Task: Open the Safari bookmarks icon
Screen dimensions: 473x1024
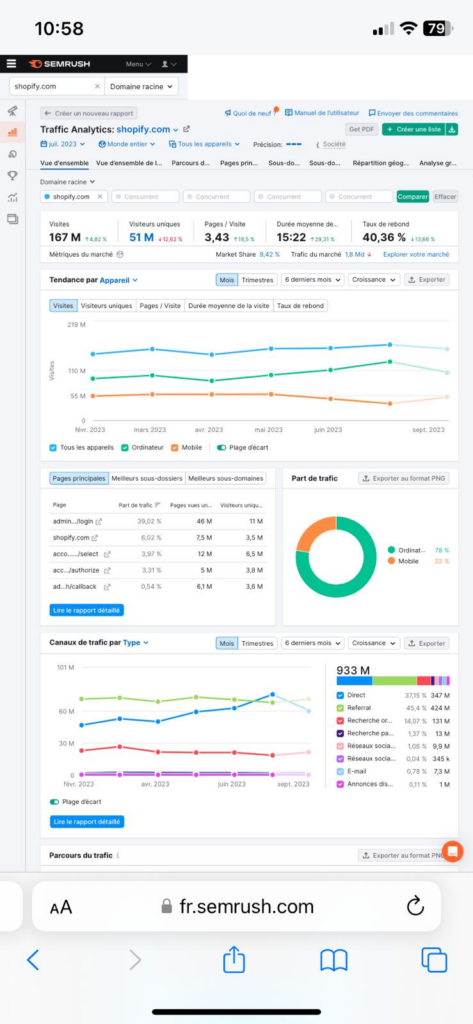Action: pyautogui.click(x=333, y=960)
